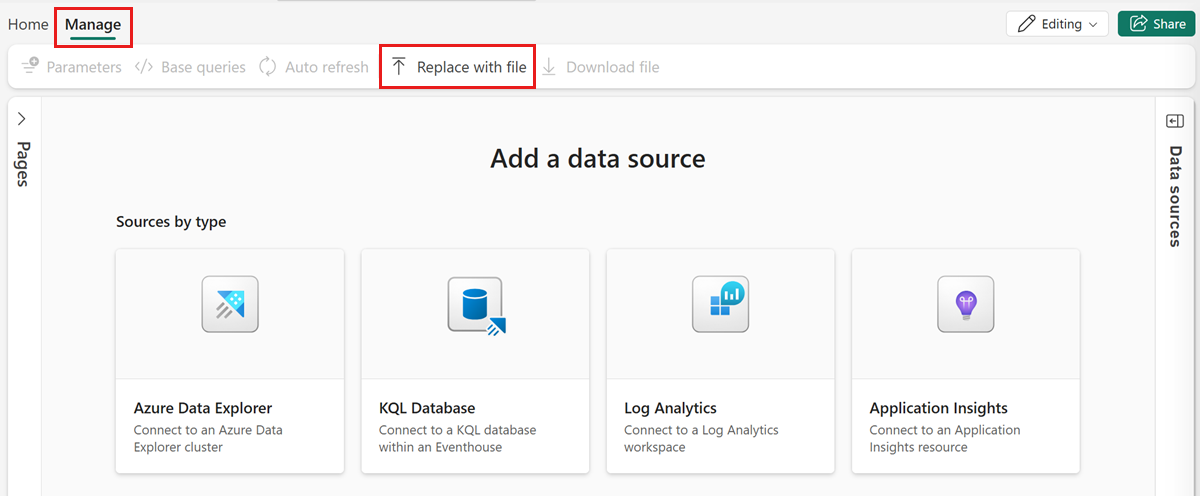The width and height of the screenshot is (1200, 496).
Task: Click the Replace with file upload icon
Action: [x=399, y=67]
